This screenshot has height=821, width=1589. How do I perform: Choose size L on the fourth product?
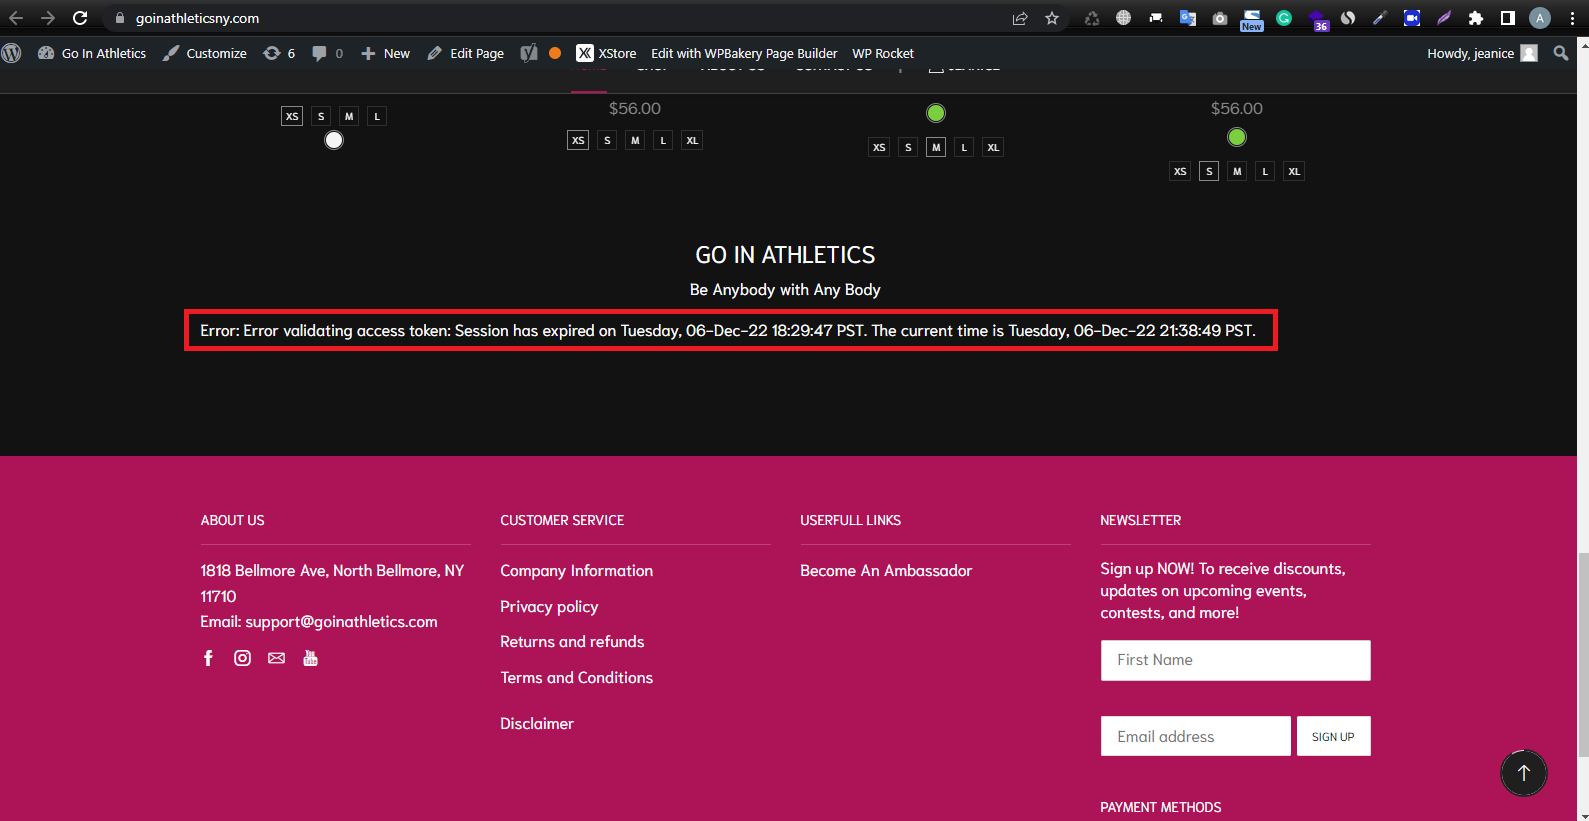pos(1265,171)
